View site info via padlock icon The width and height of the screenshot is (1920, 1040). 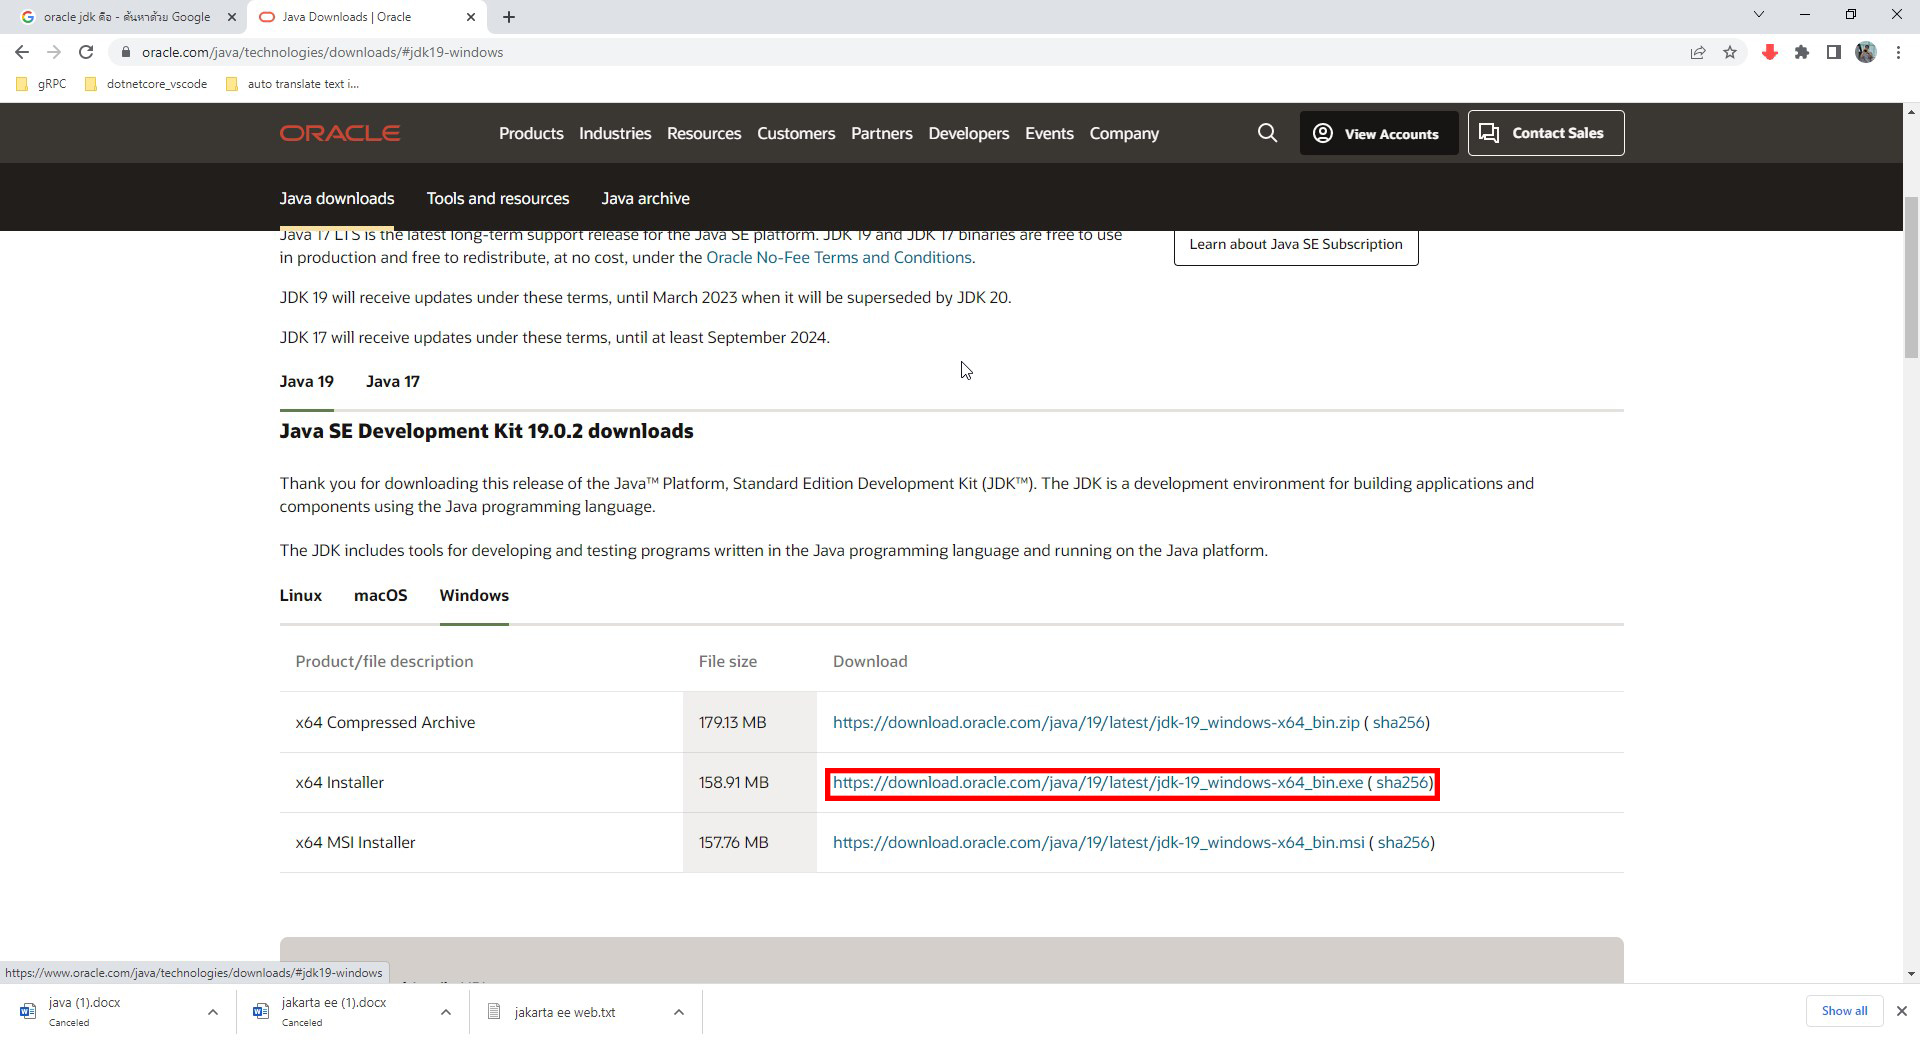click(x=126, y=52)
